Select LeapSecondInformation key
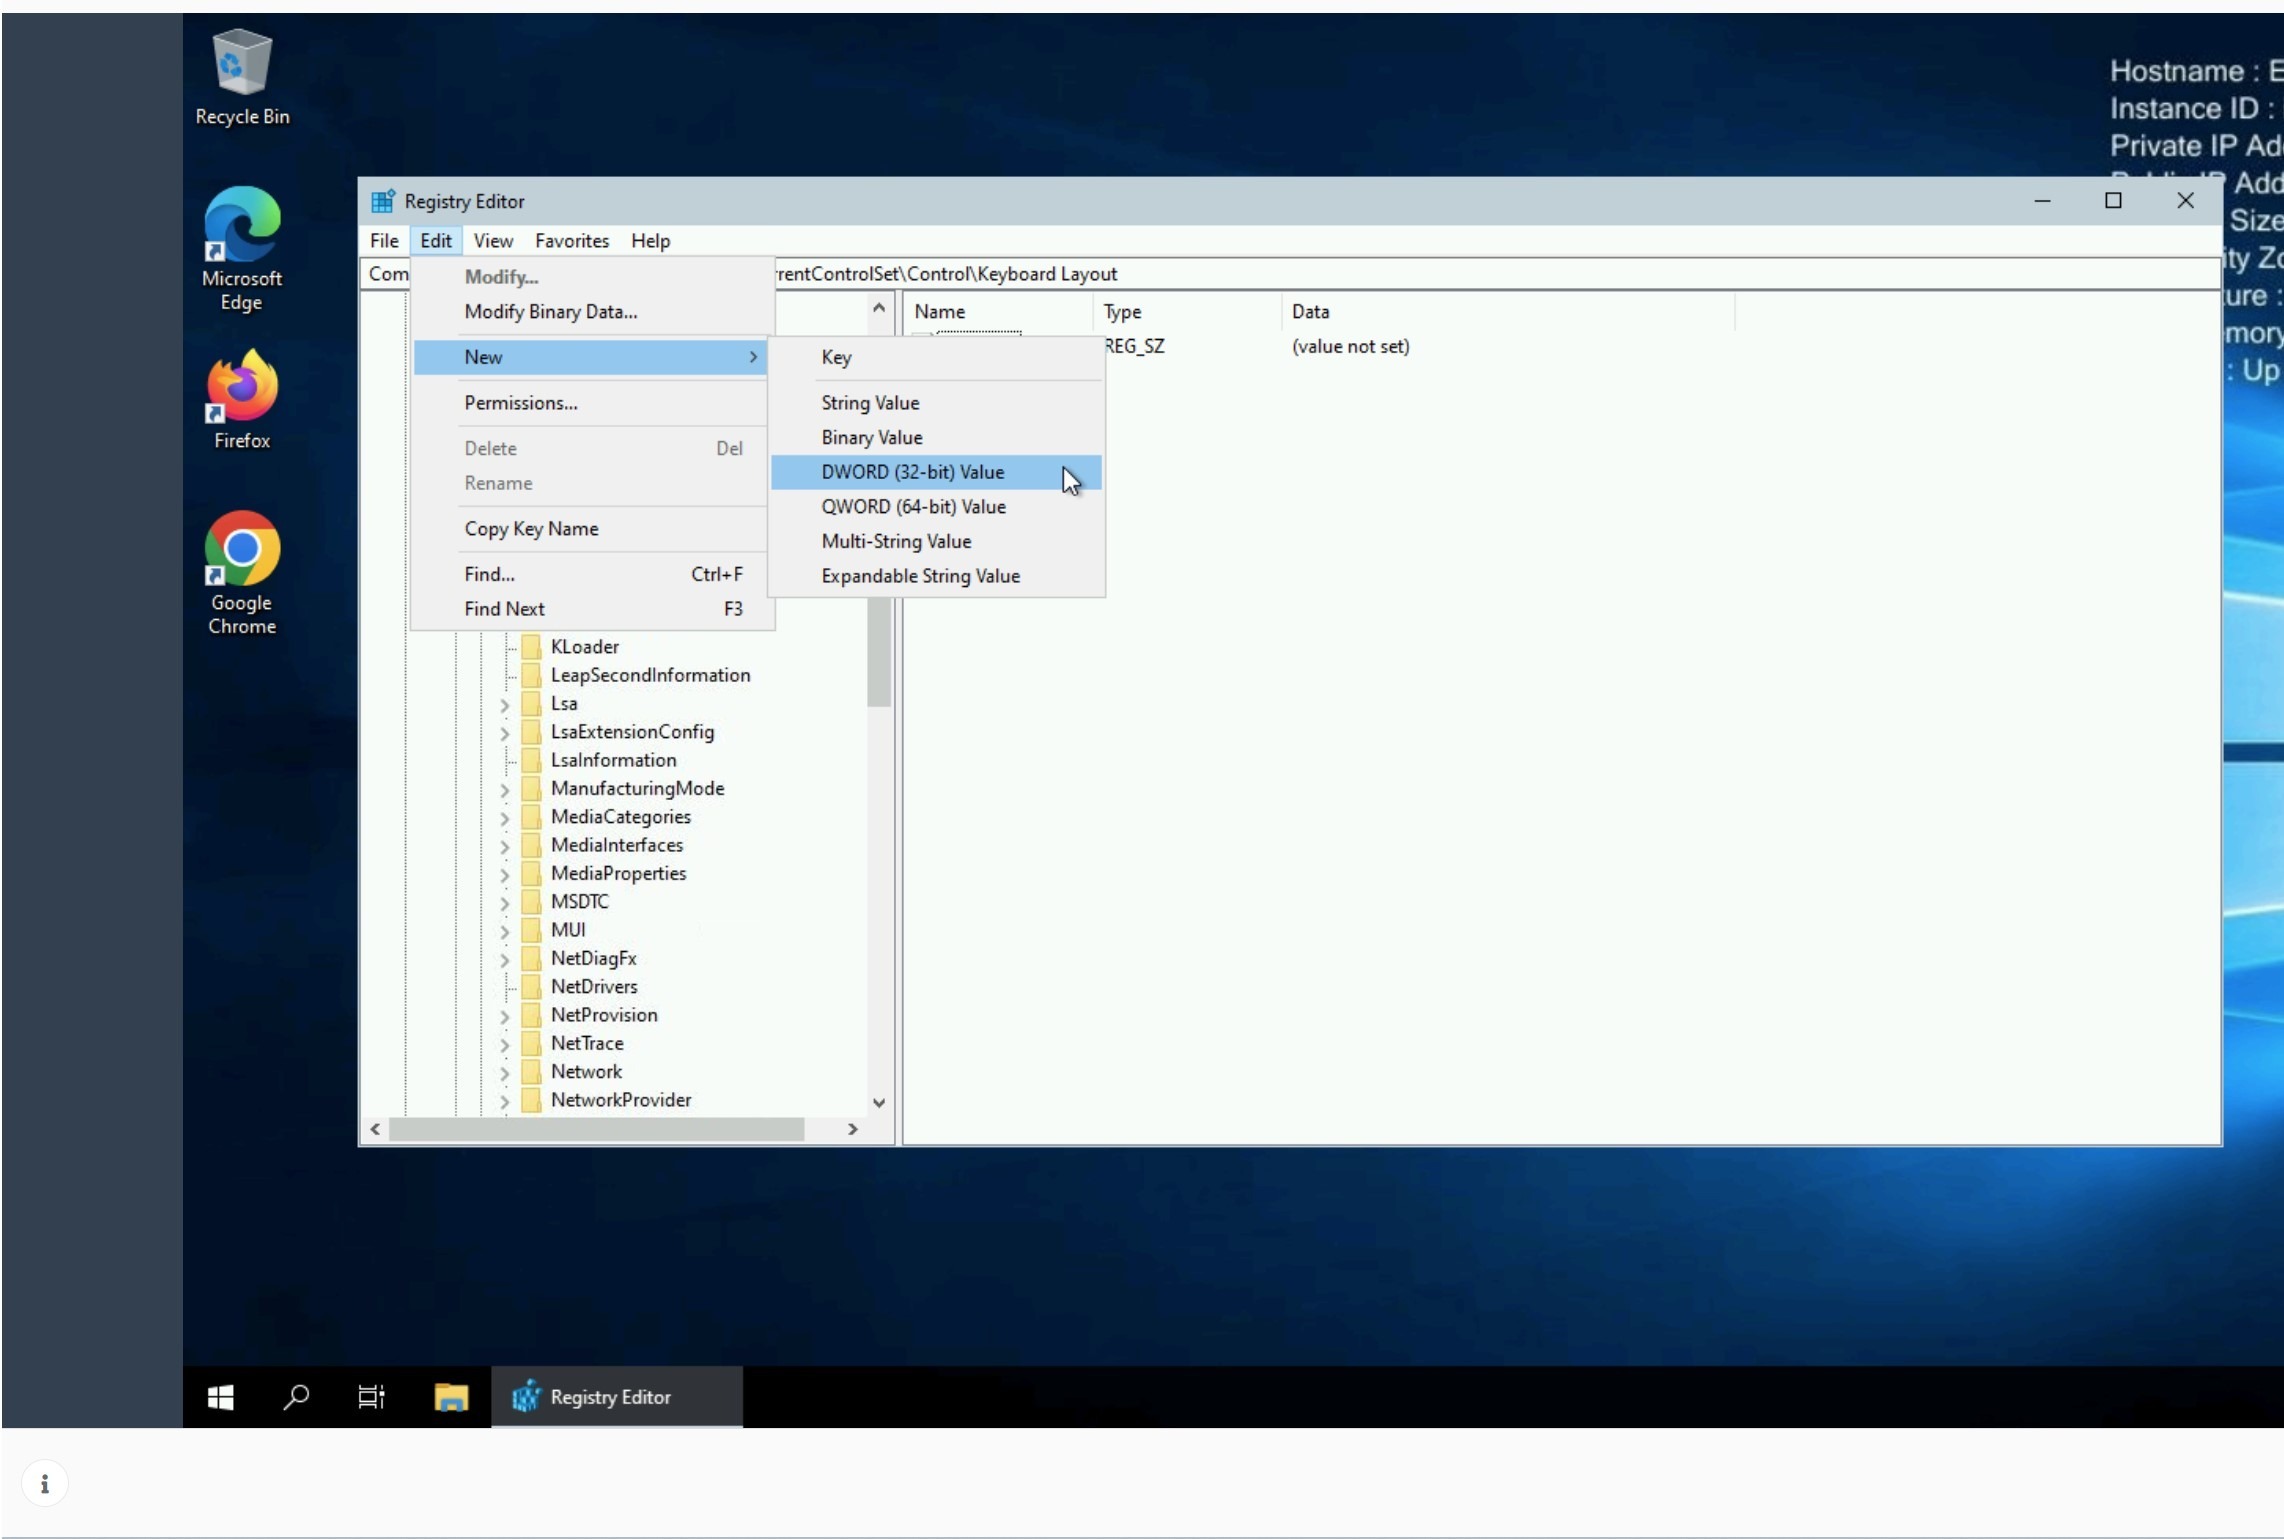Viewport: 2284px width, 1539px height. tap(650, 675)
